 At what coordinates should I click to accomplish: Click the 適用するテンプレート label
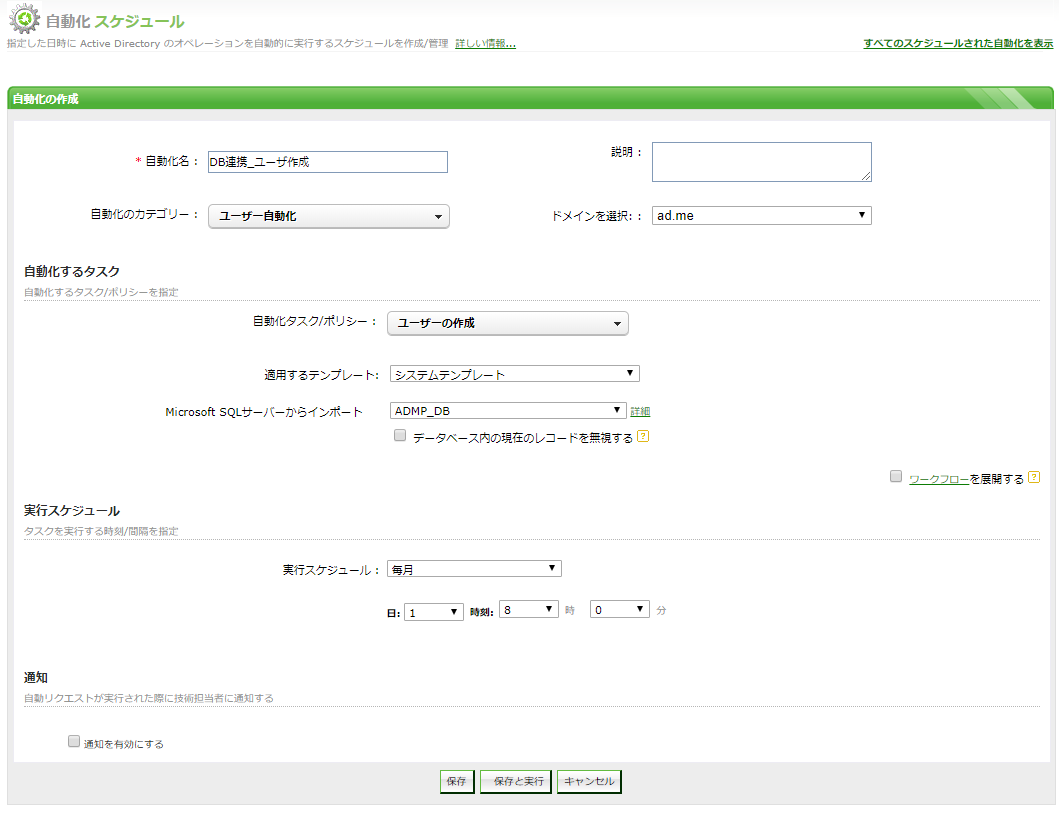(x=321, y=375)
